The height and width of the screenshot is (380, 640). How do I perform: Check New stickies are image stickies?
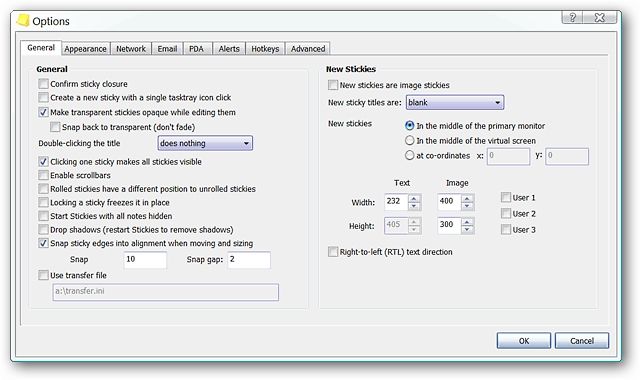[x=333, y=85]
